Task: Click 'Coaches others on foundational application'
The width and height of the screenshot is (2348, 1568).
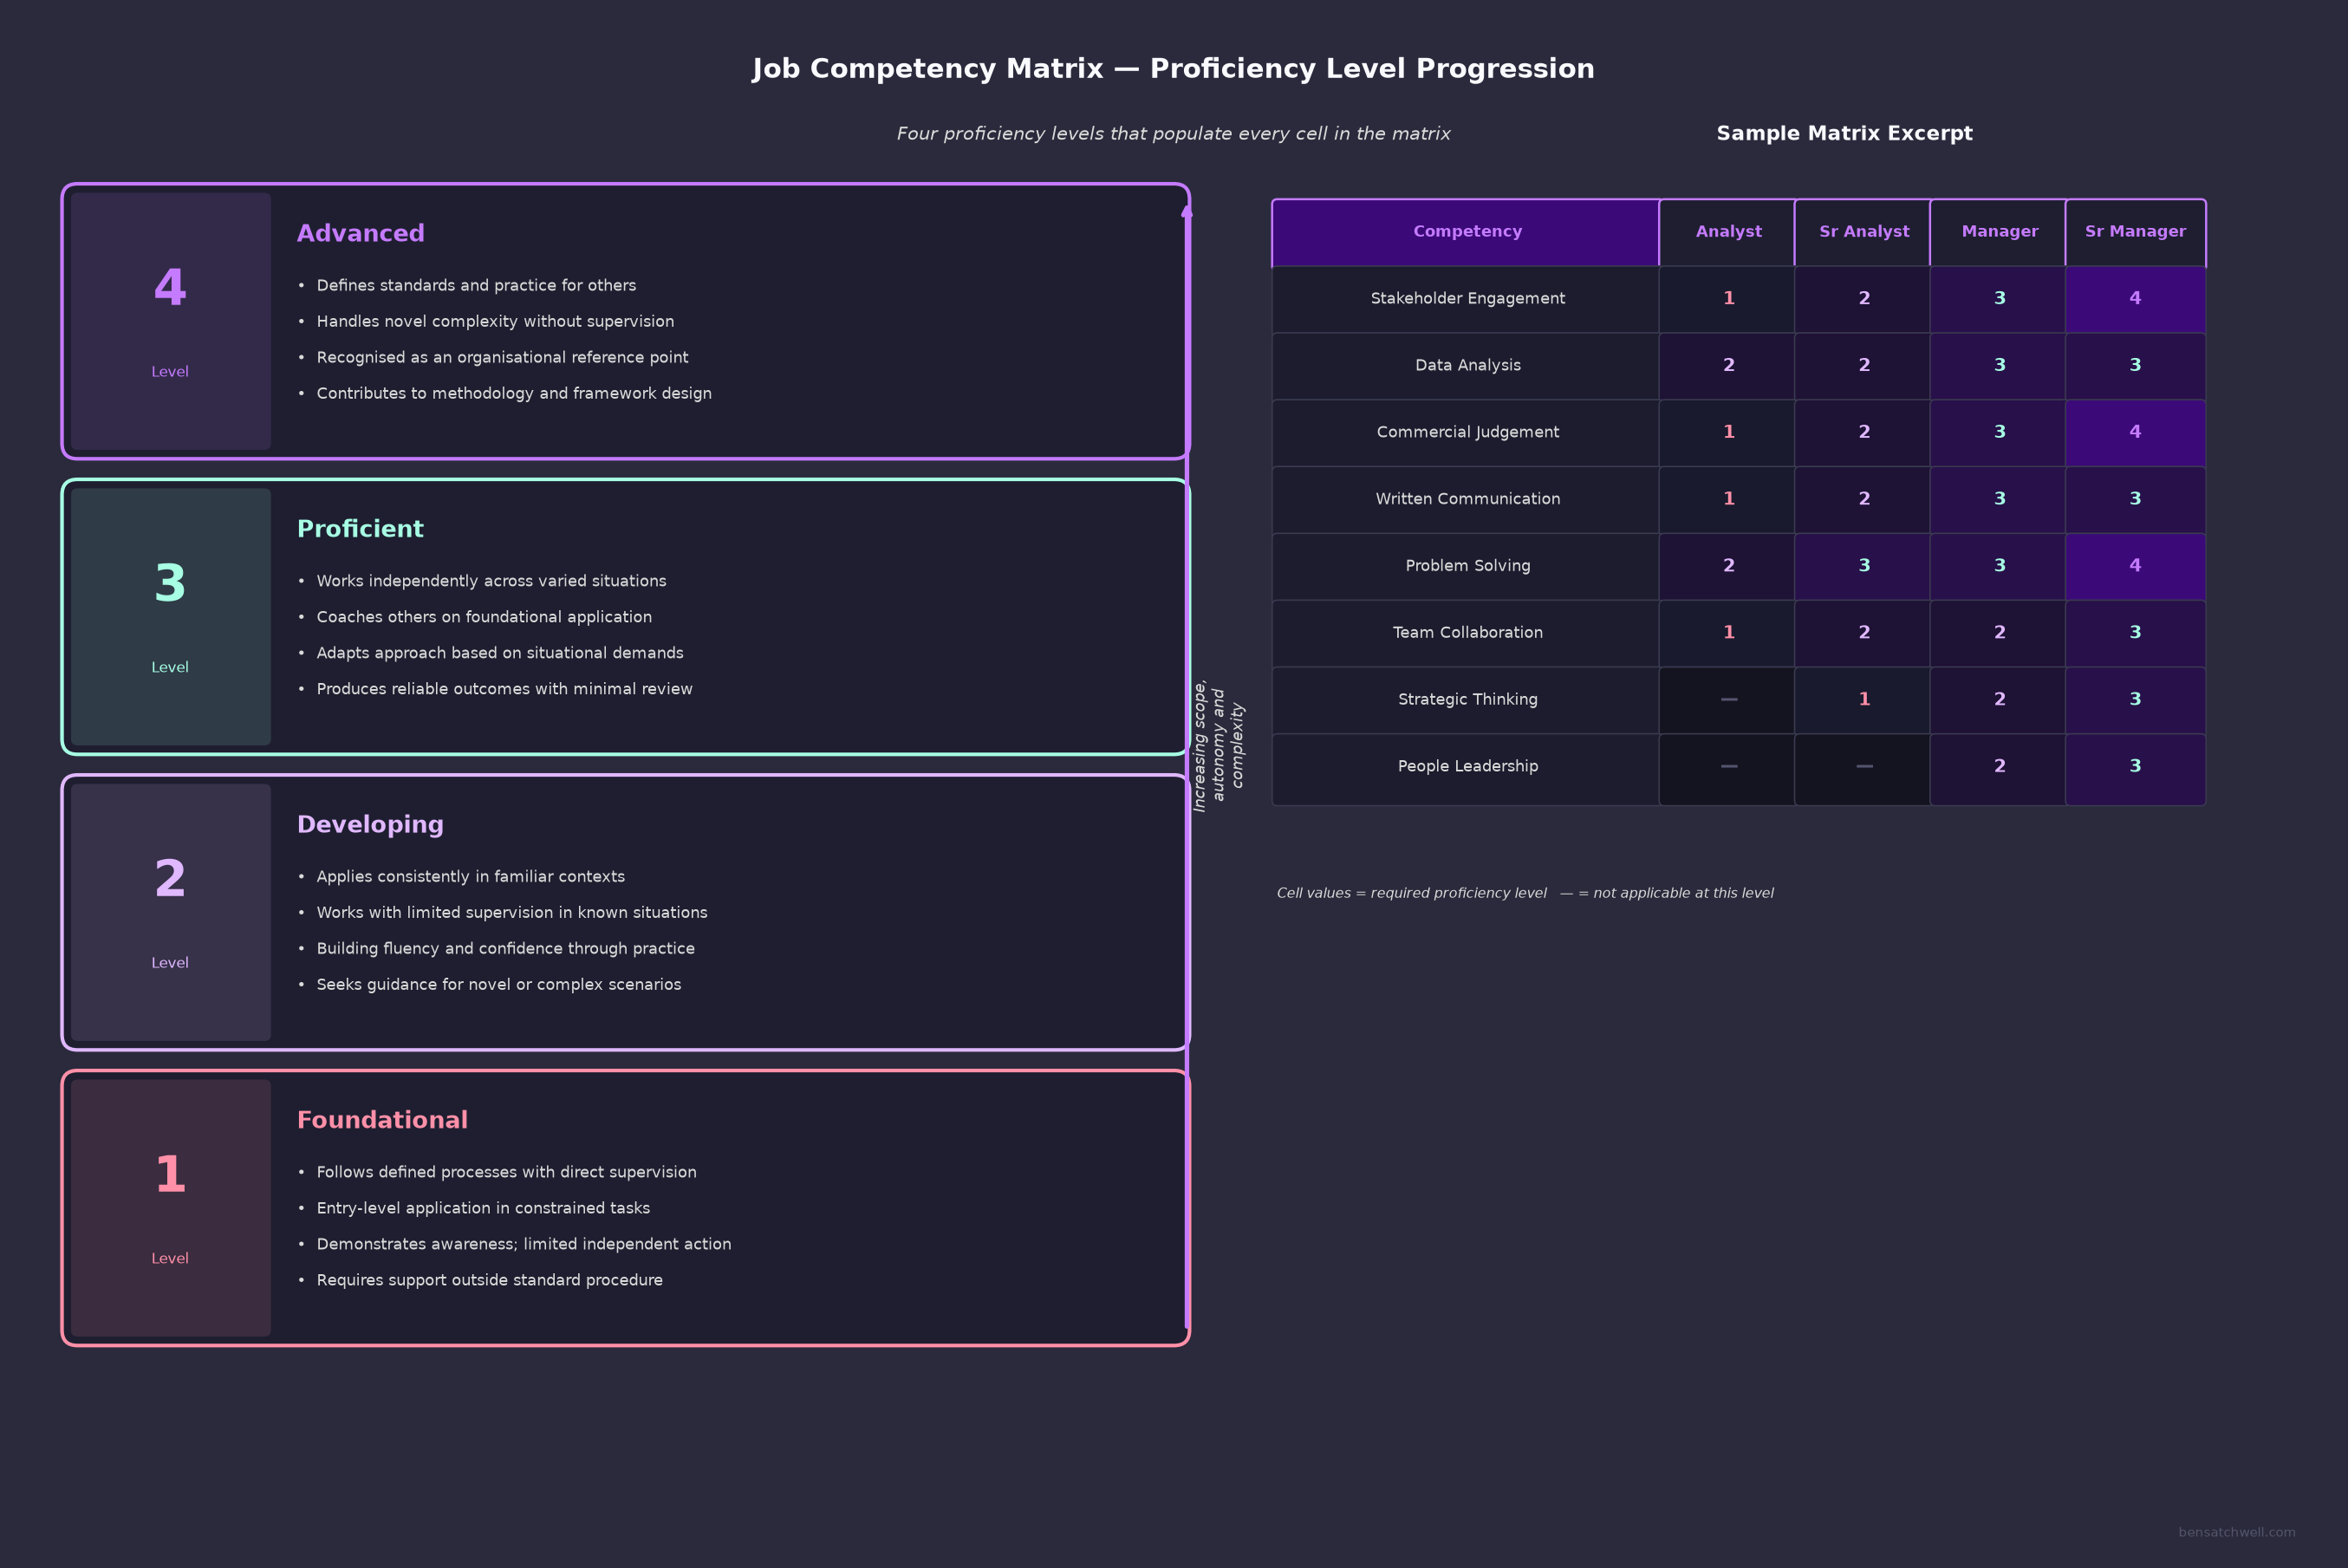Action: 484,617
